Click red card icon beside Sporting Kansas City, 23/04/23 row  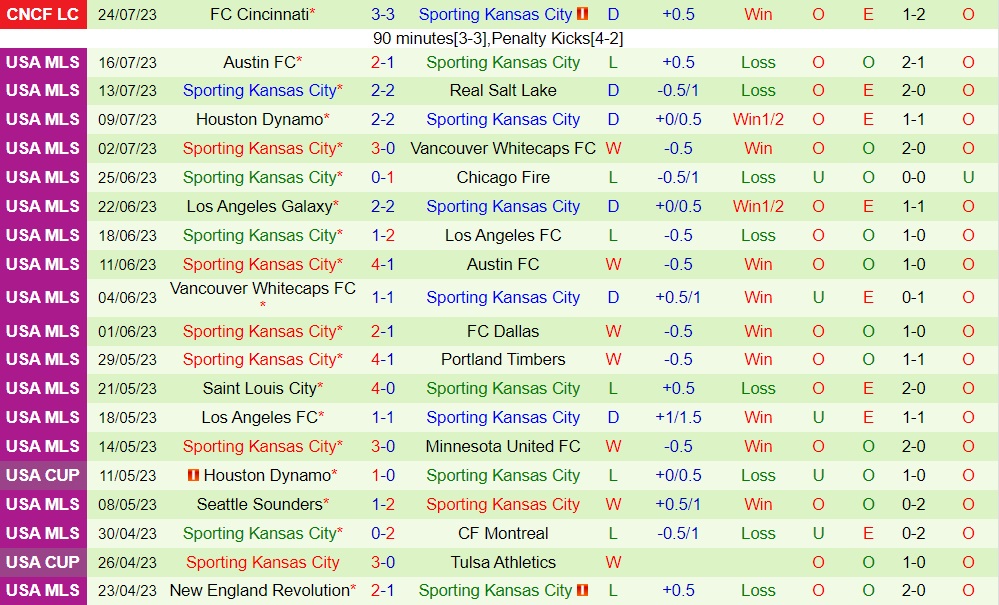(584, 590)
